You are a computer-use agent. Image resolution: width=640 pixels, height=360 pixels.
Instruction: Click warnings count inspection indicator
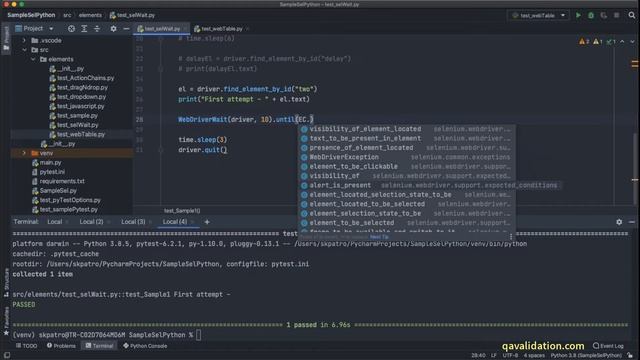(584, 42)
